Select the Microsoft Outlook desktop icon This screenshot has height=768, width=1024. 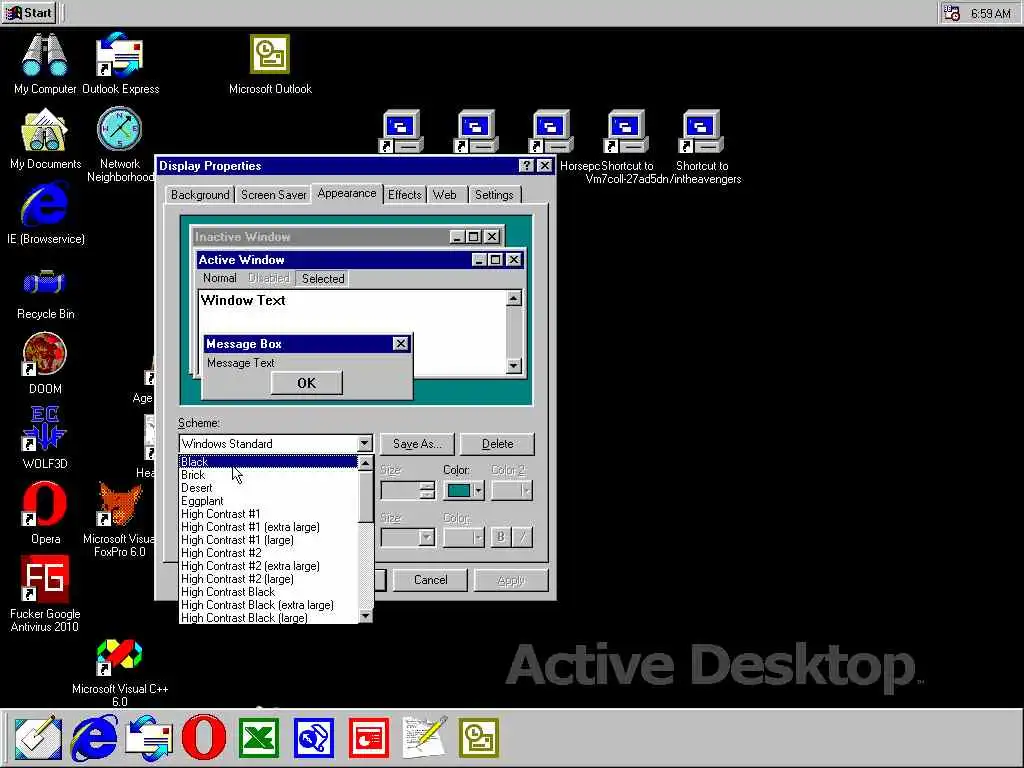point(270,63)
